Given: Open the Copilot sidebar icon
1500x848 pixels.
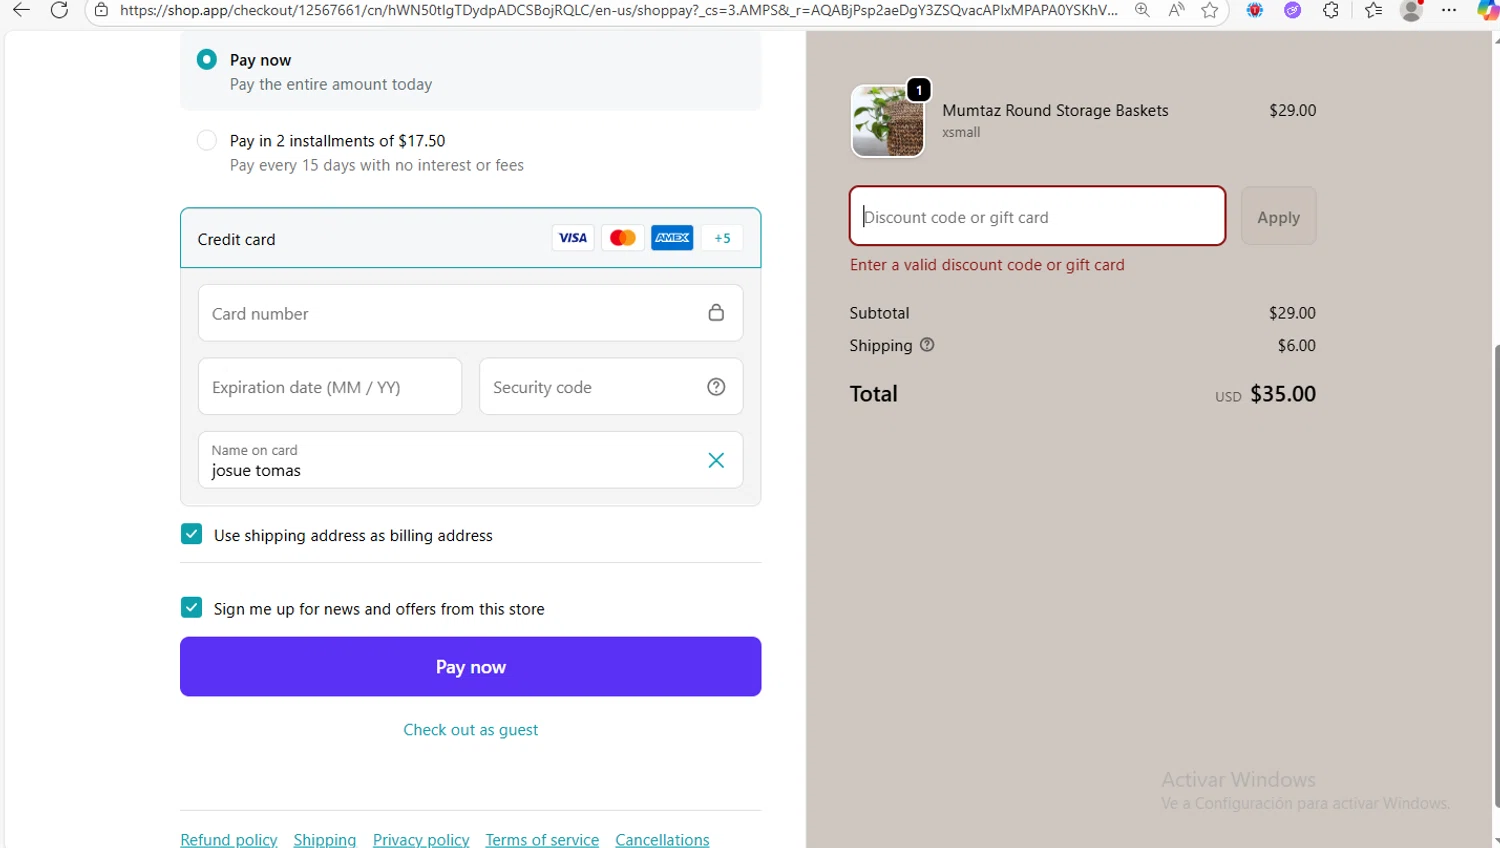Looking at the screenshot, I should (x=1488, y=10).
